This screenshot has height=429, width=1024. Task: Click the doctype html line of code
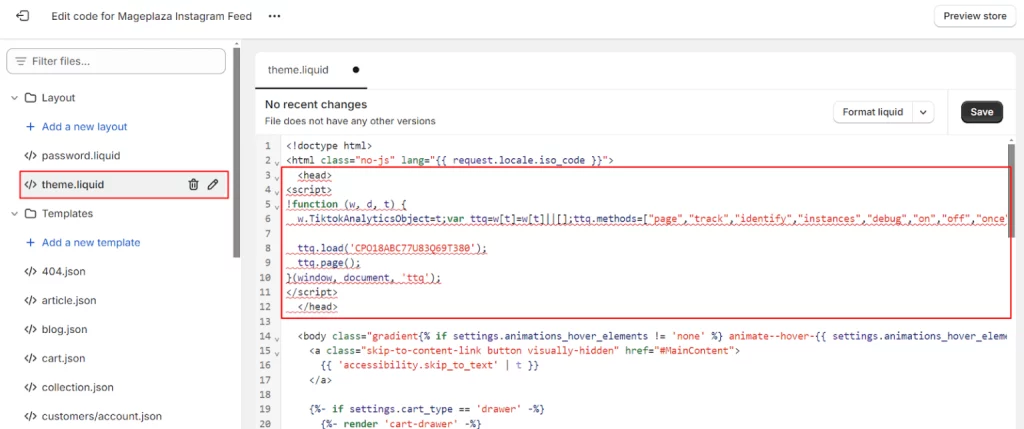(x=329, y=146)
